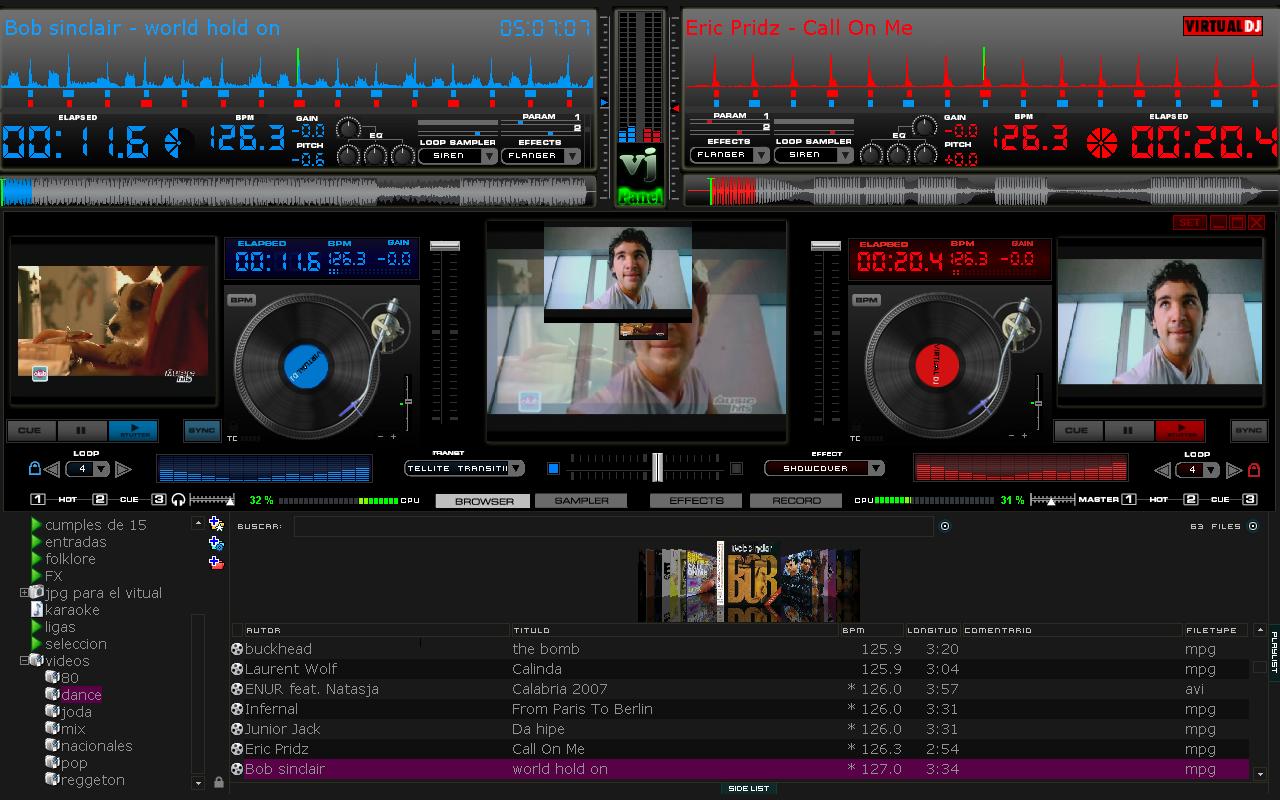Sort the list by BPM column header

[870, 630]
